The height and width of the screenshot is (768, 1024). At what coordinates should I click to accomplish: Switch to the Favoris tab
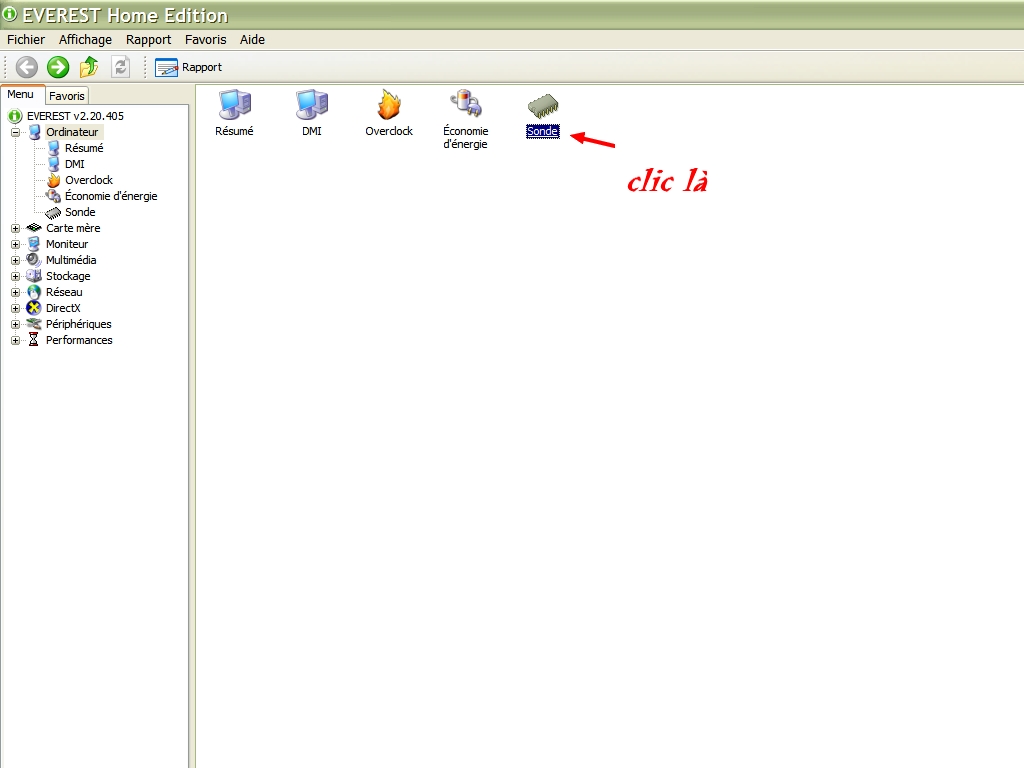[67, 96]
